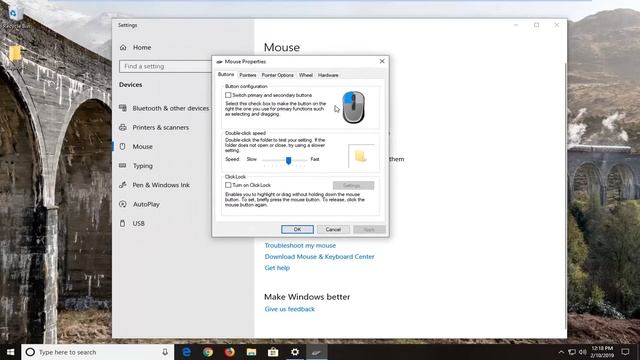Screen dimensions: 640x360
Task: Close the Mouse Properties dialog
Action: click(382, 61)
